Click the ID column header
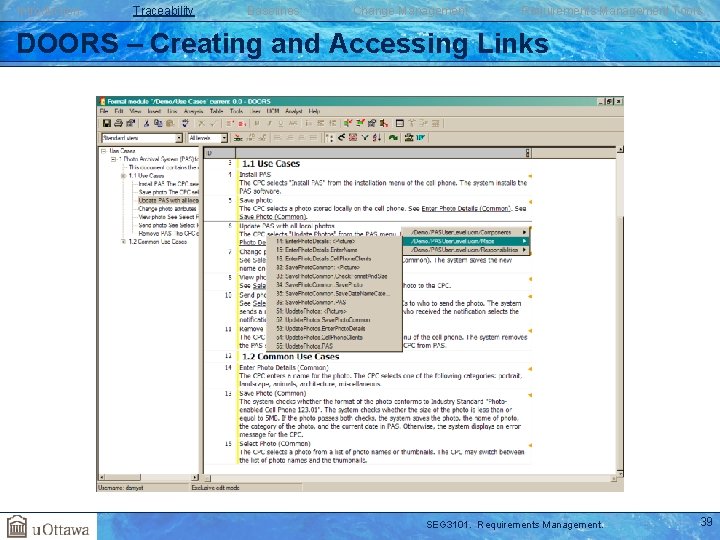720x540 pixels. click(x=219, y=153)
